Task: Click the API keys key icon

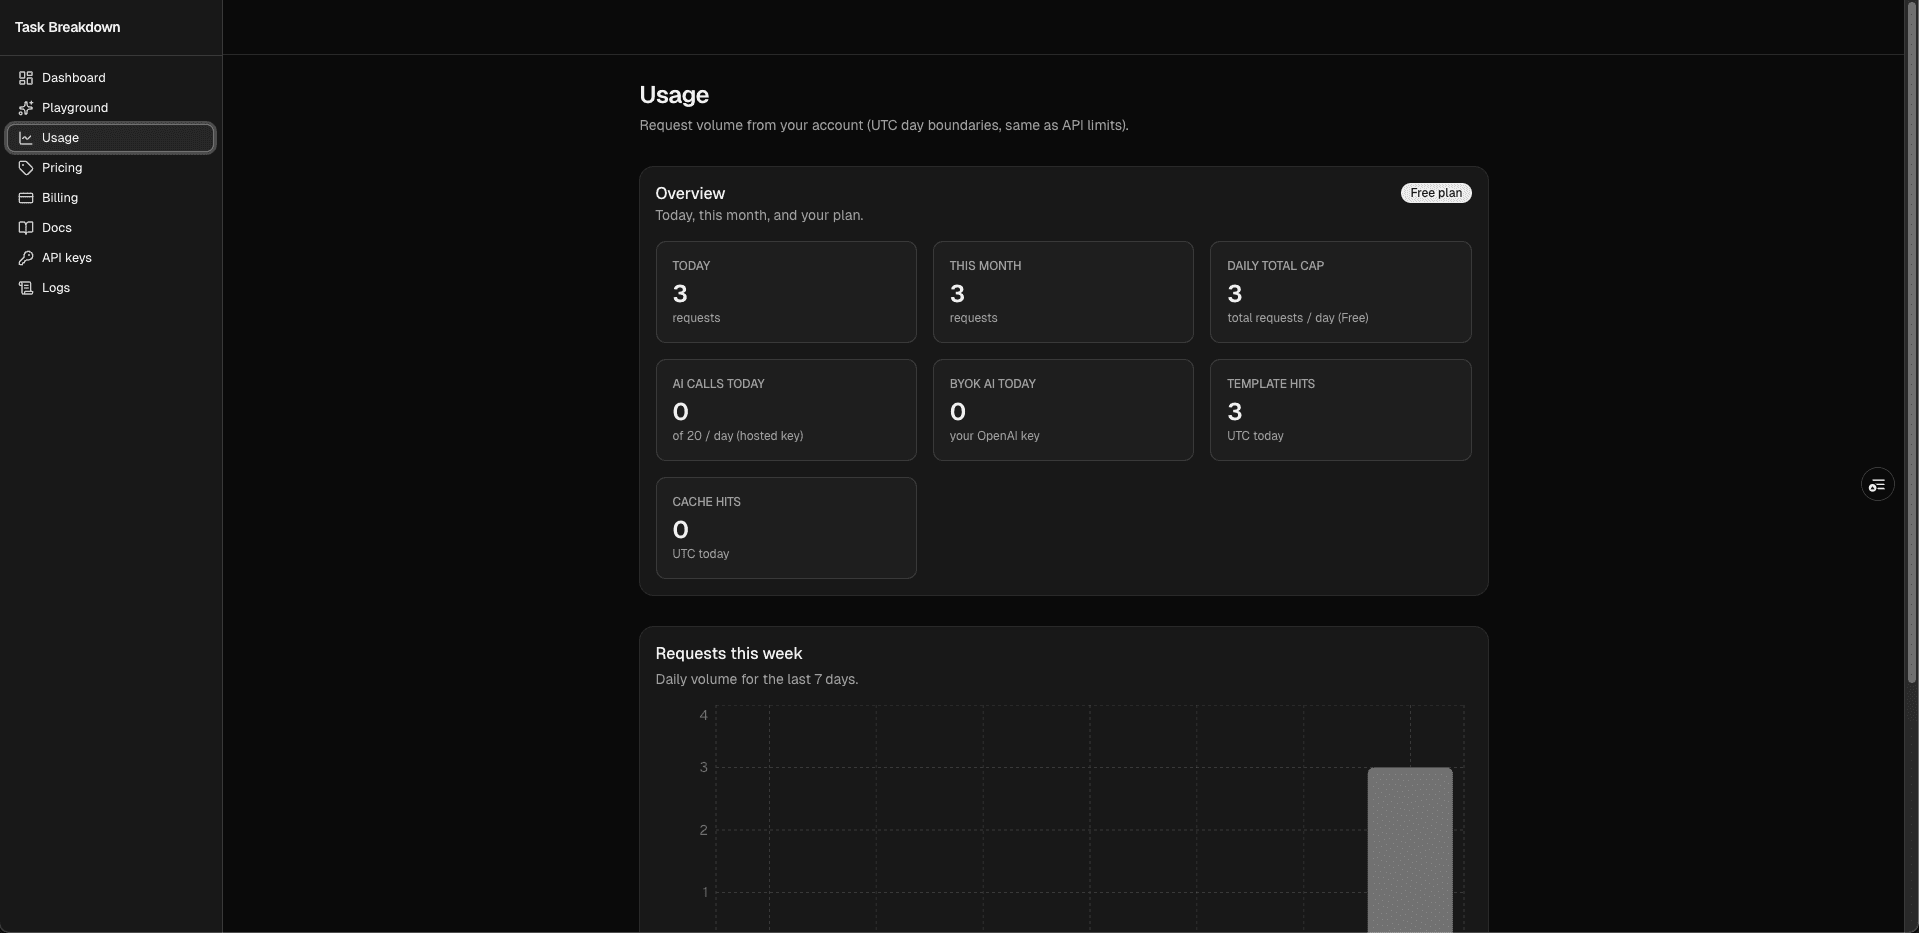Action: point(25,257)
